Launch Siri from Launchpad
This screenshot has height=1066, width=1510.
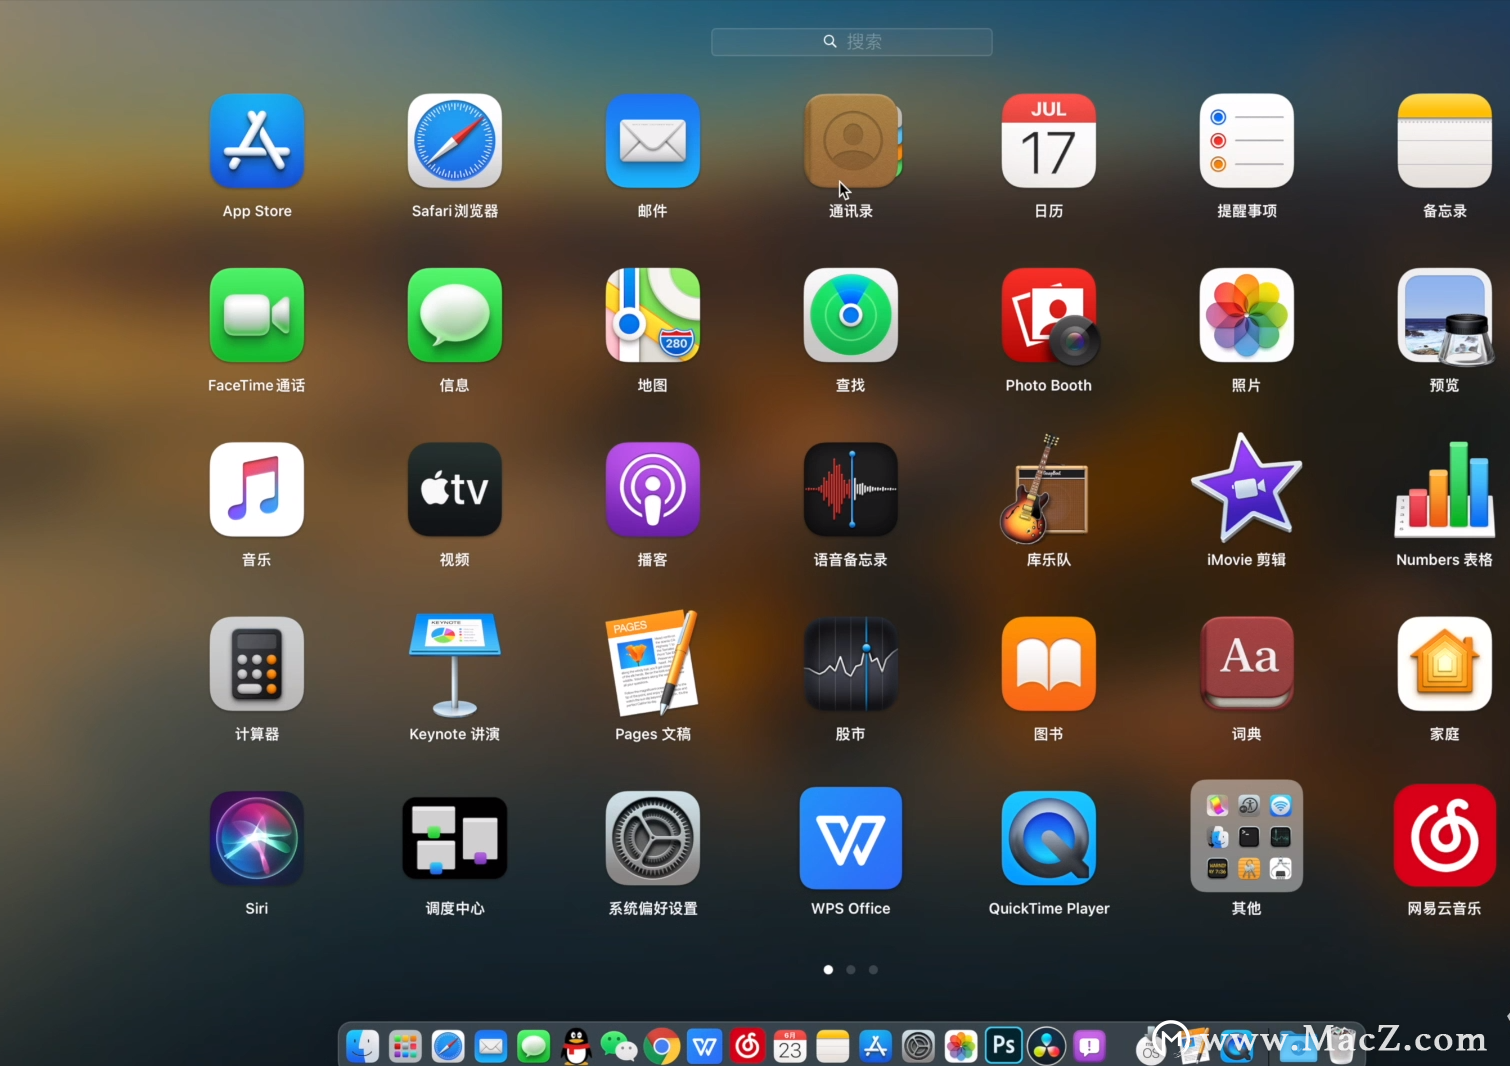click(257, 838)
